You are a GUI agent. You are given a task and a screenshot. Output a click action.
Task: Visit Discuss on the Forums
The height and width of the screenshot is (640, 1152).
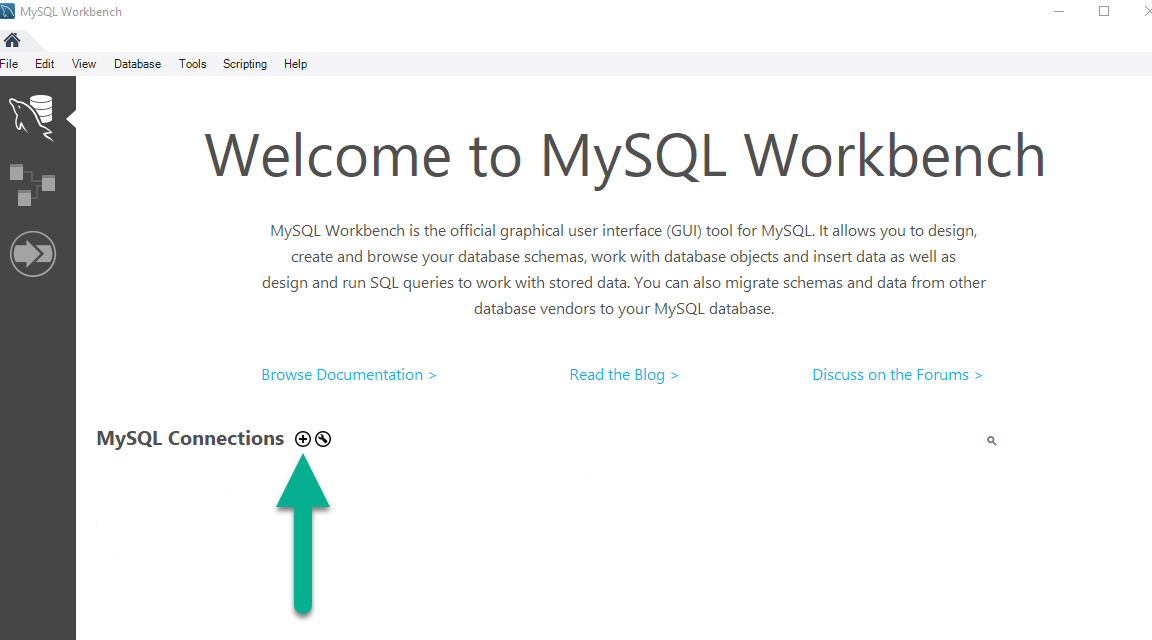click(897, 374)
